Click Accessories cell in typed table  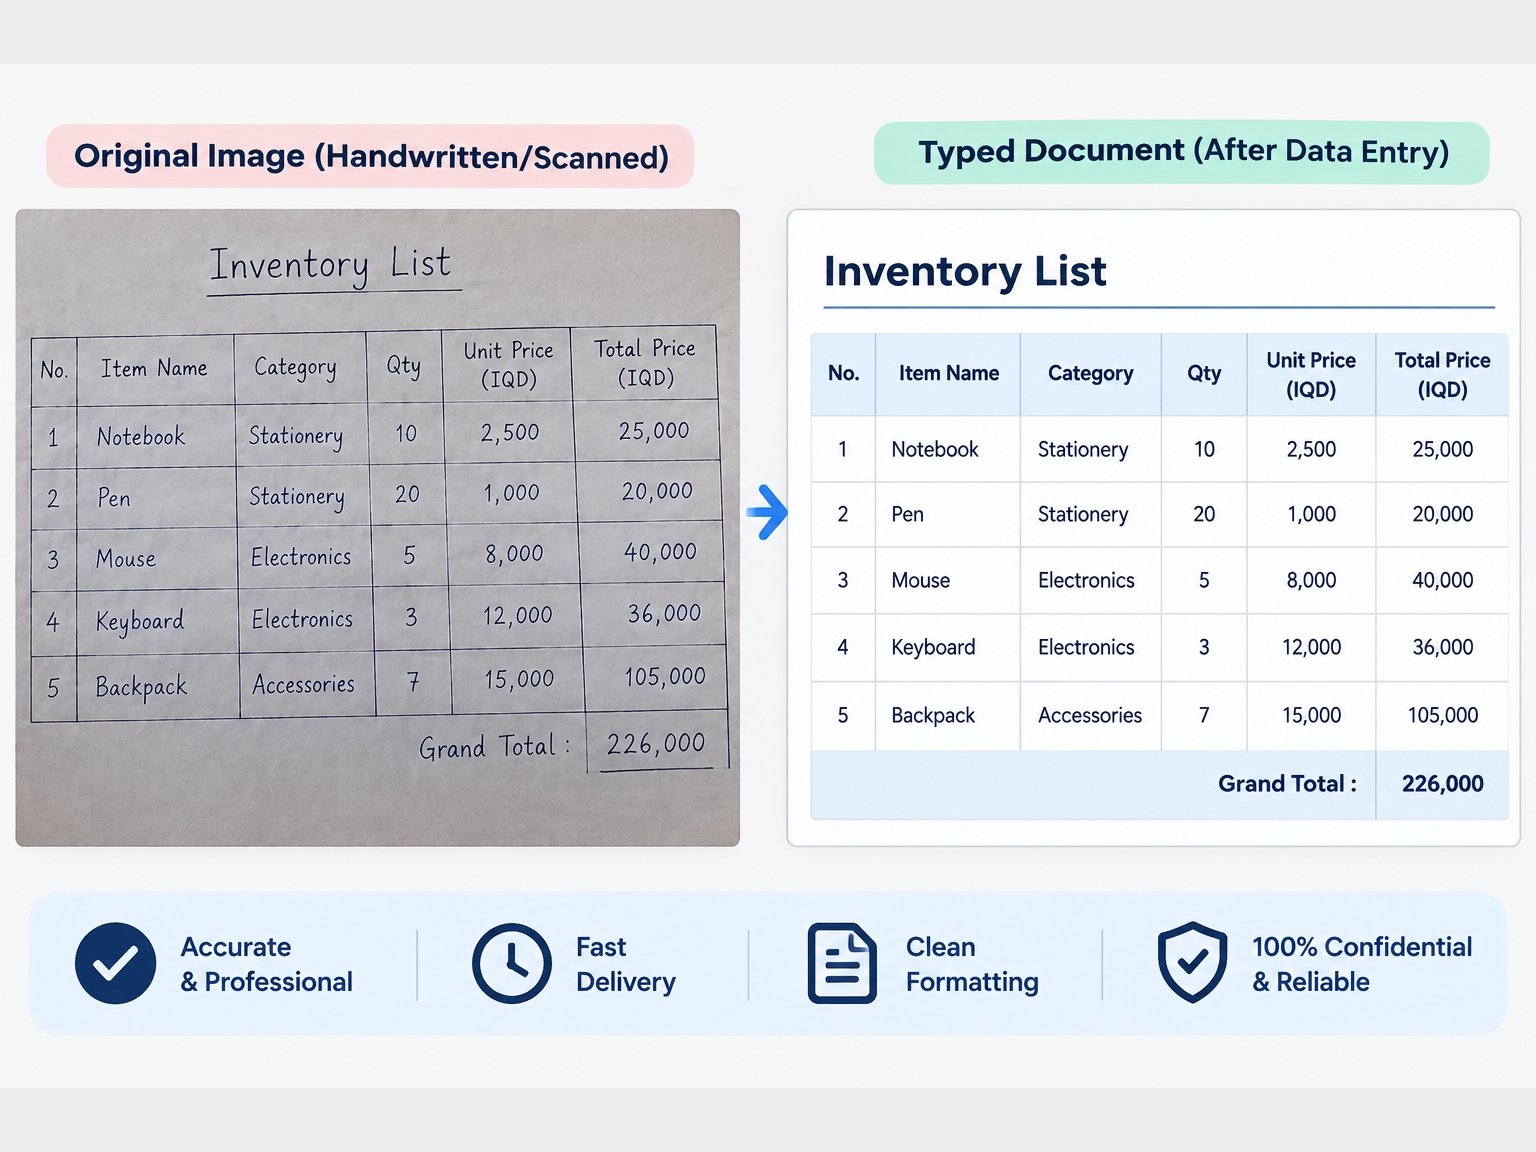1089,715
